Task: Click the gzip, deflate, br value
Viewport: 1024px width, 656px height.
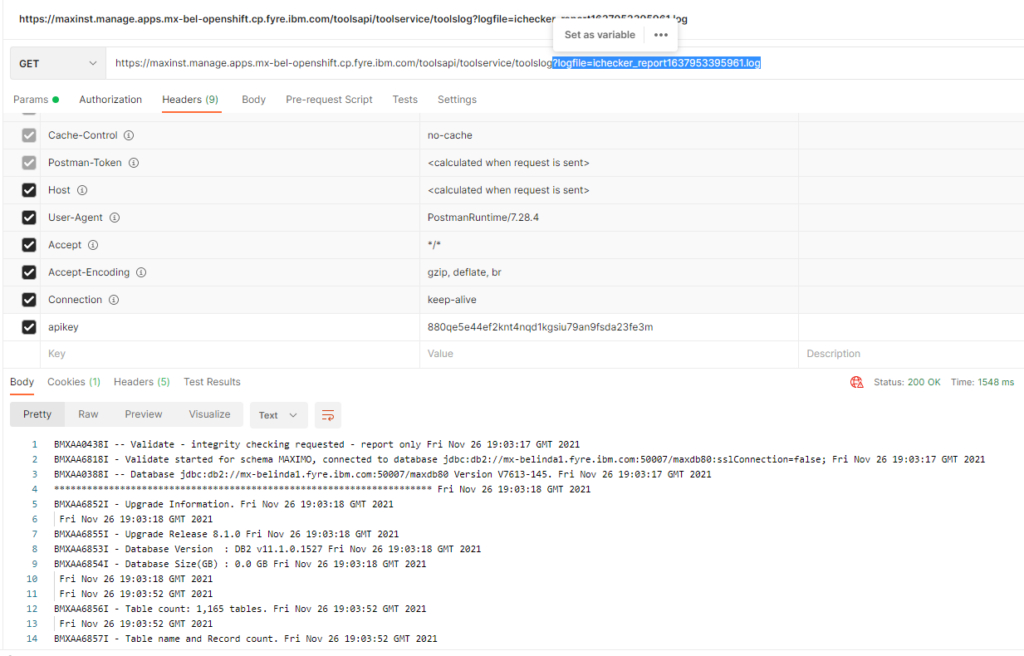Action: coord(464,272)
